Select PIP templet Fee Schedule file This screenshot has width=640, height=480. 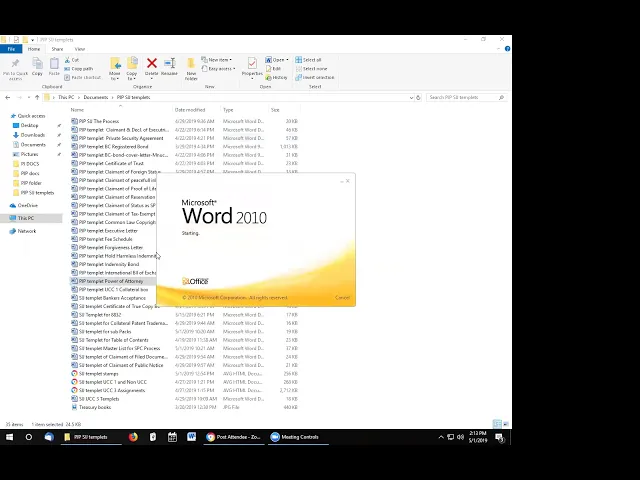pyautogui.click(x=105, y=239)
